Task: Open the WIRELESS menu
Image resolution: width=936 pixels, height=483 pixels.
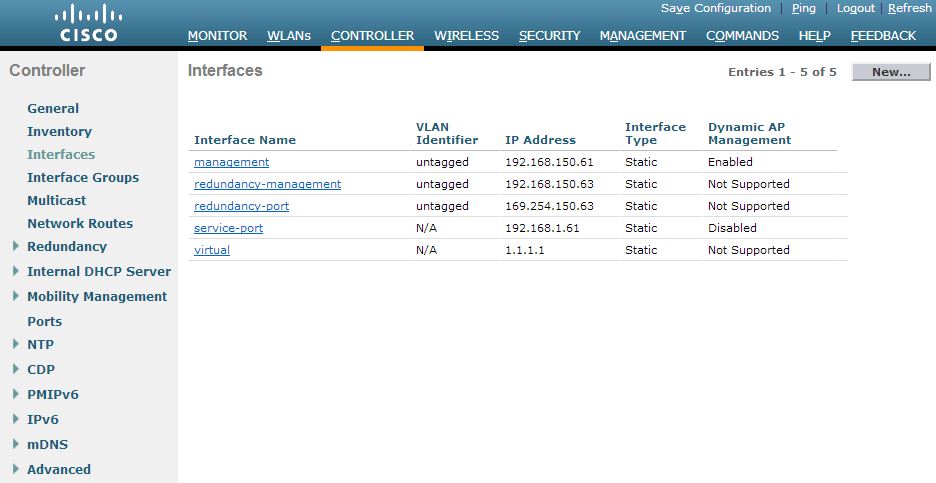Action: click(466, 36)
